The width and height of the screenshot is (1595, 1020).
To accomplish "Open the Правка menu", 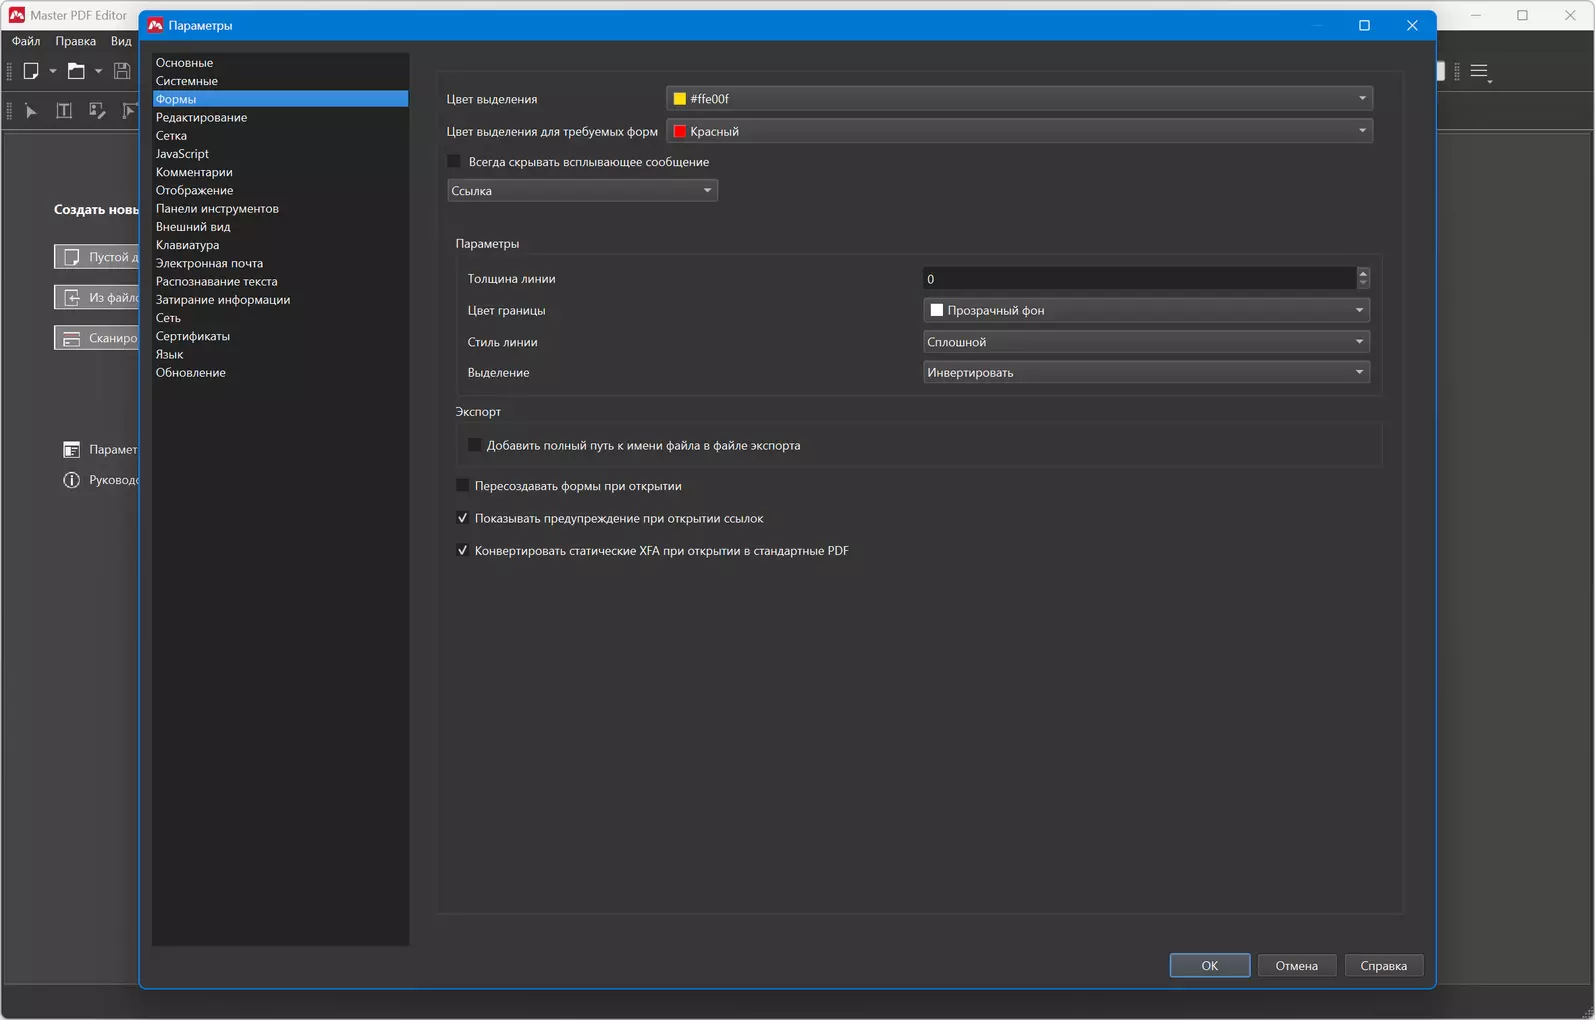I will click(x=76, y=41).
